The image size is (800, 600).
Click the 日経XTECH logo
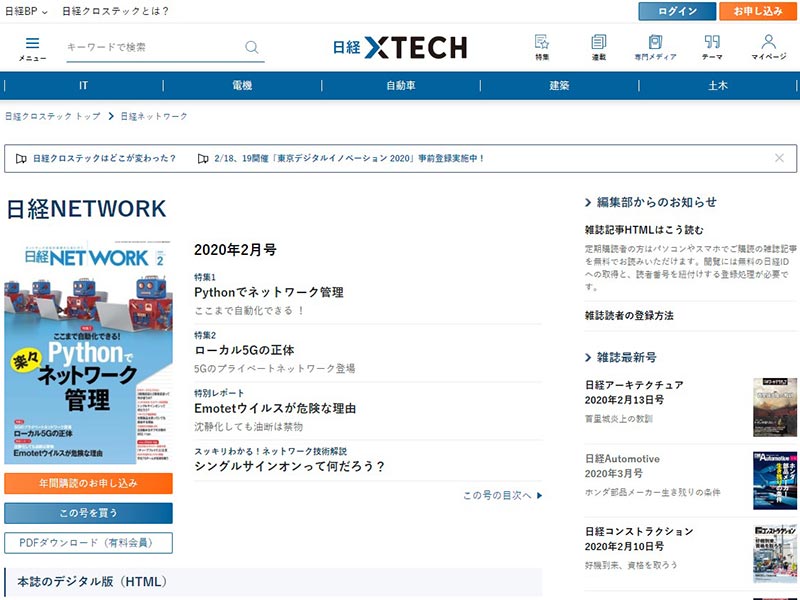click(400, 47)
